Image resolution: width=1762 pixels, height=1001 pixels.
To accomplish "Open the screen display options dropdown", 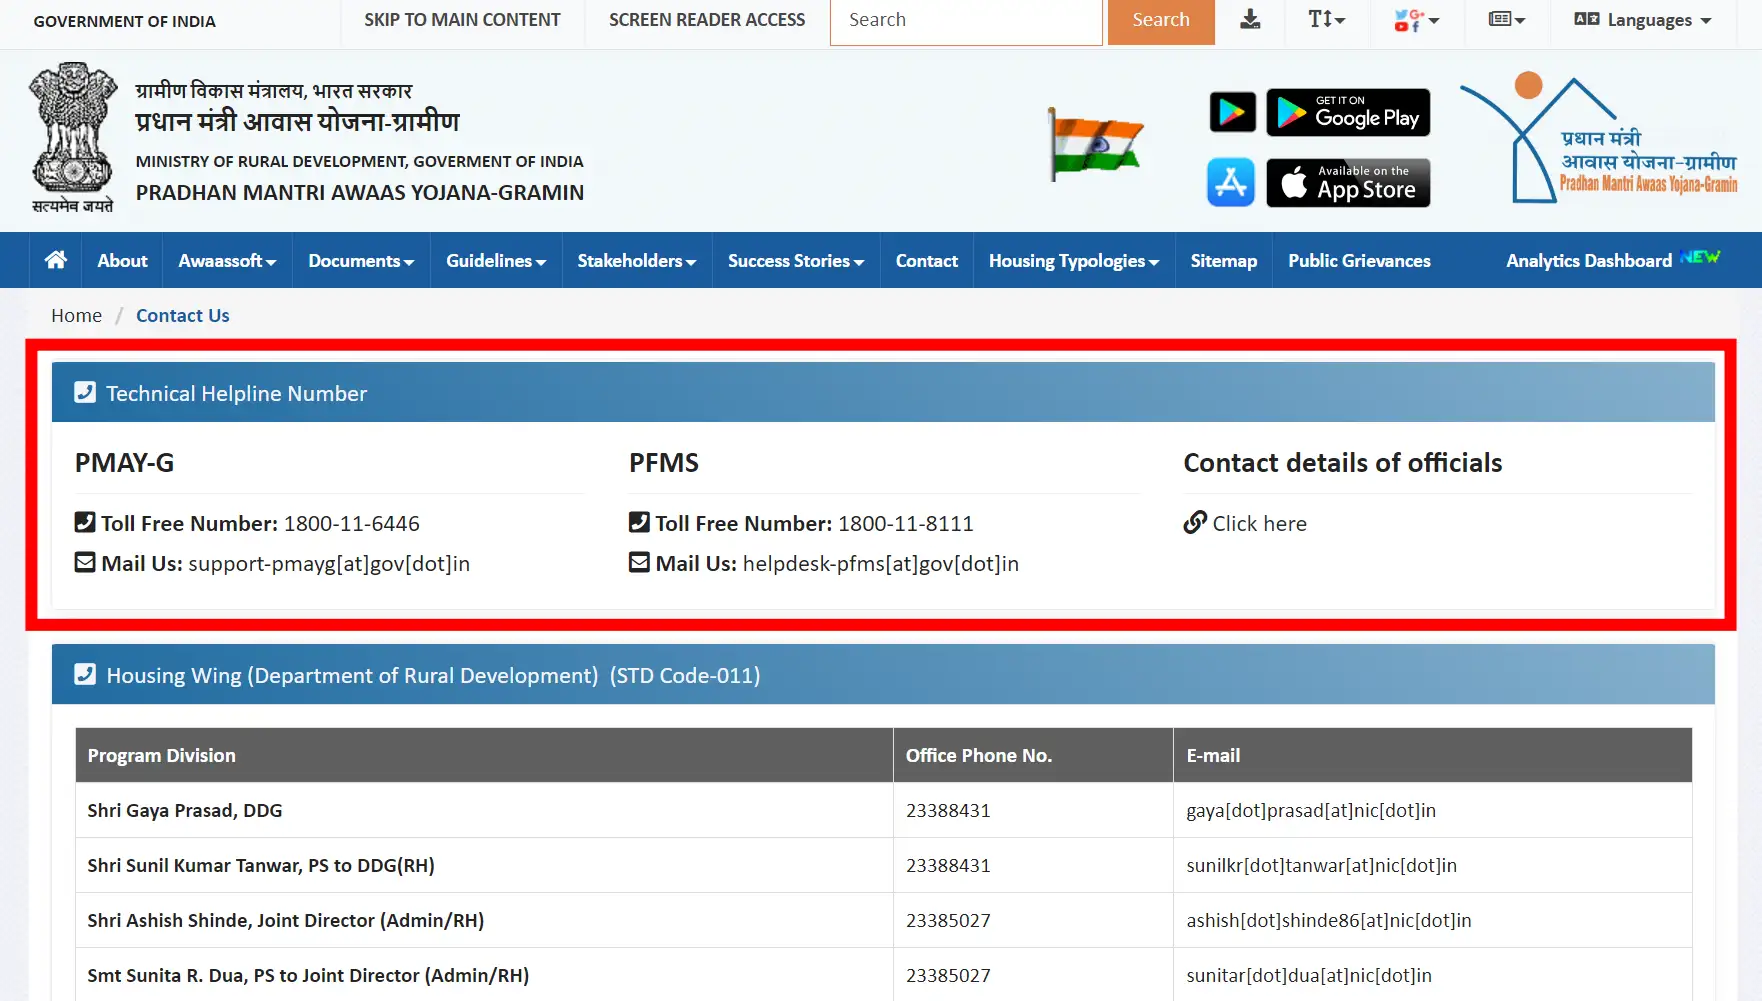I will coord(1506,19).
